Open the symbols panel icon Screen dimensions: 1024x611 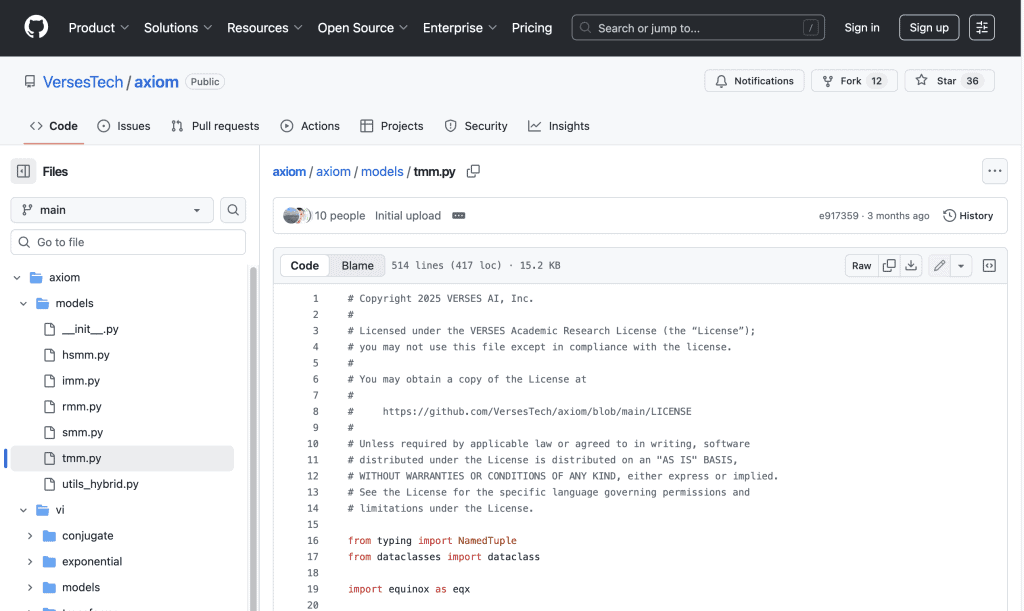989,266
